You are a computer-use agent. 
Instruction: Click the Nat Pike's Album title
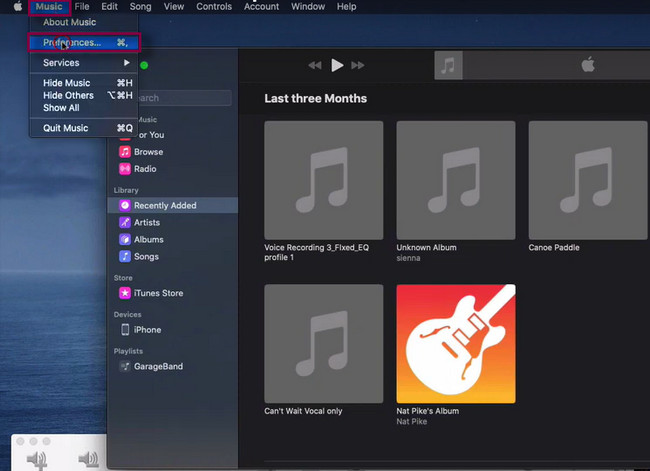tap(428, 411)
